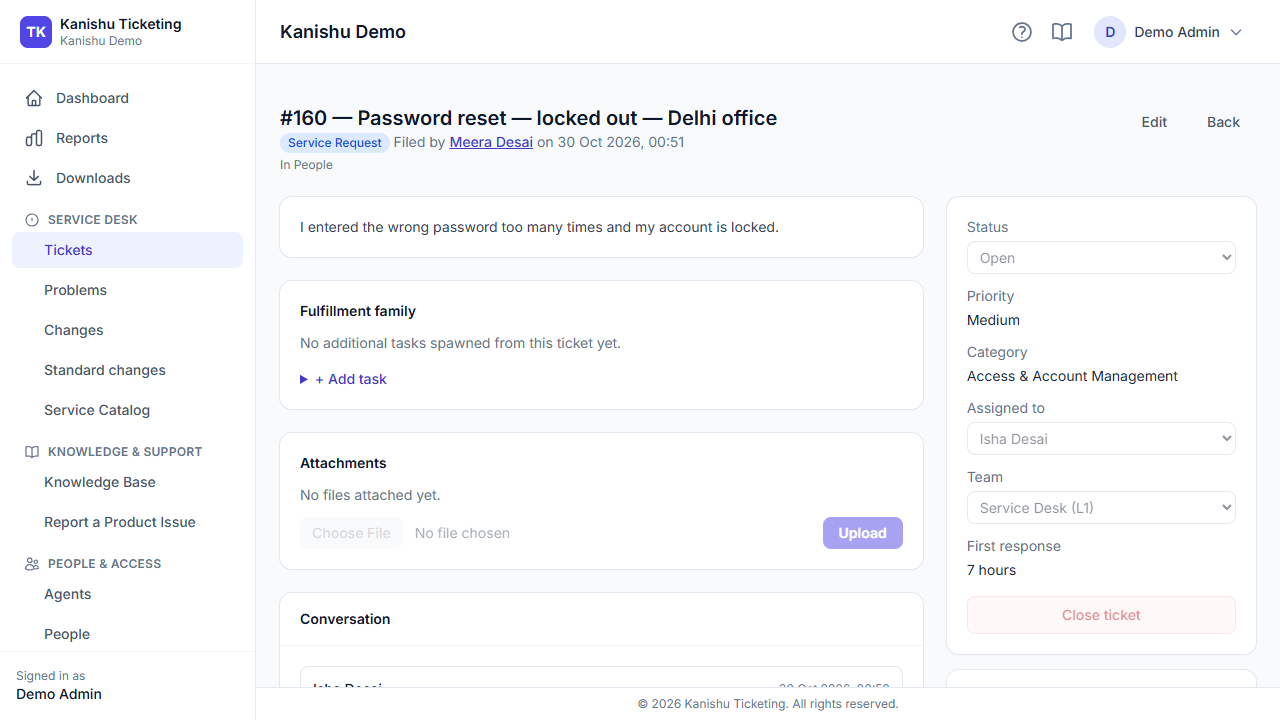Click the Service Desk section icon
Screen dimensions: 1280x720
click(32, 220)
